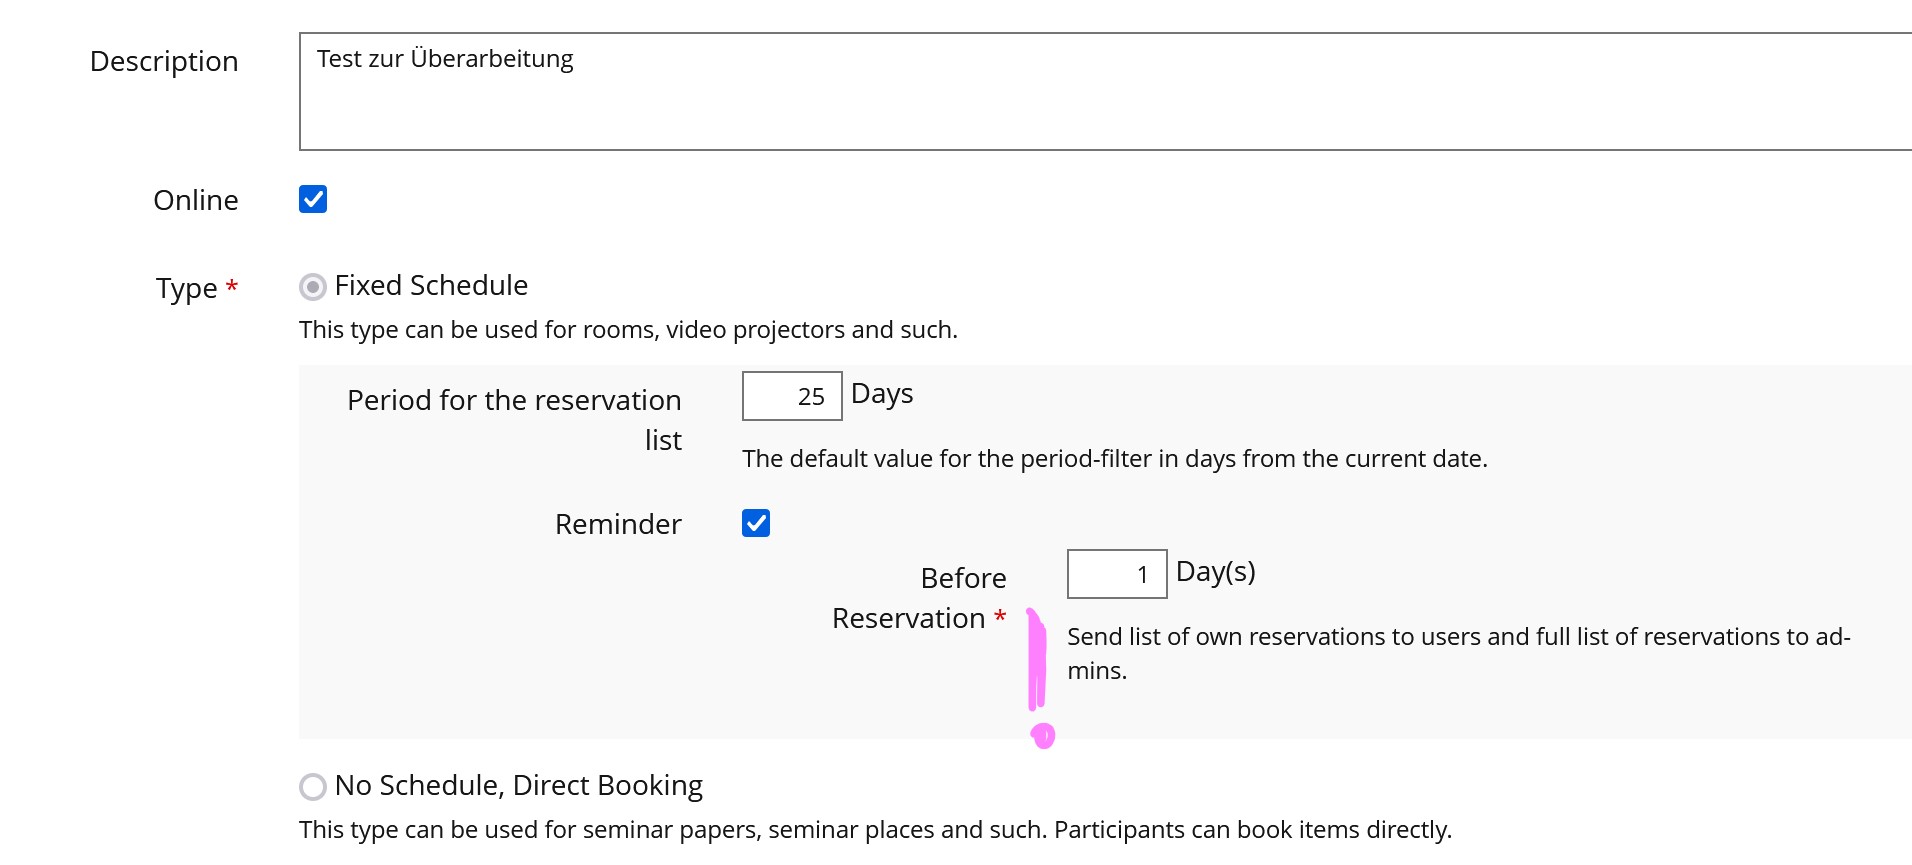The image size is (1912, 865).
Task: Click the "Fixed Schedule" option label text
Action: point(431,286)
